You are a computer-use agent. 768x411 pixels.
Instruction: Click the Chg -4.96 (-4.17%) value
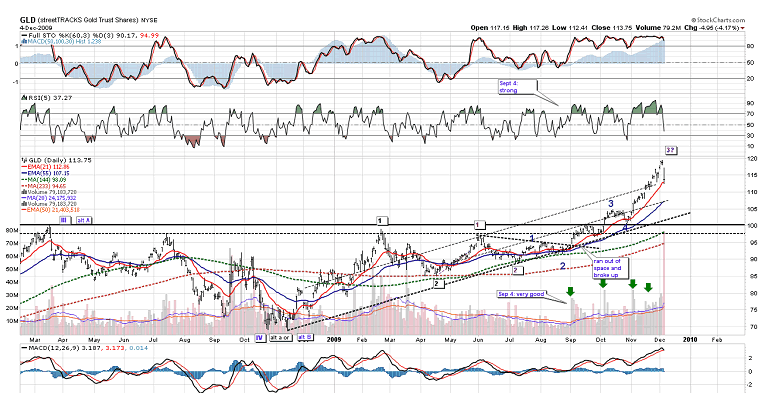[712, 27]
